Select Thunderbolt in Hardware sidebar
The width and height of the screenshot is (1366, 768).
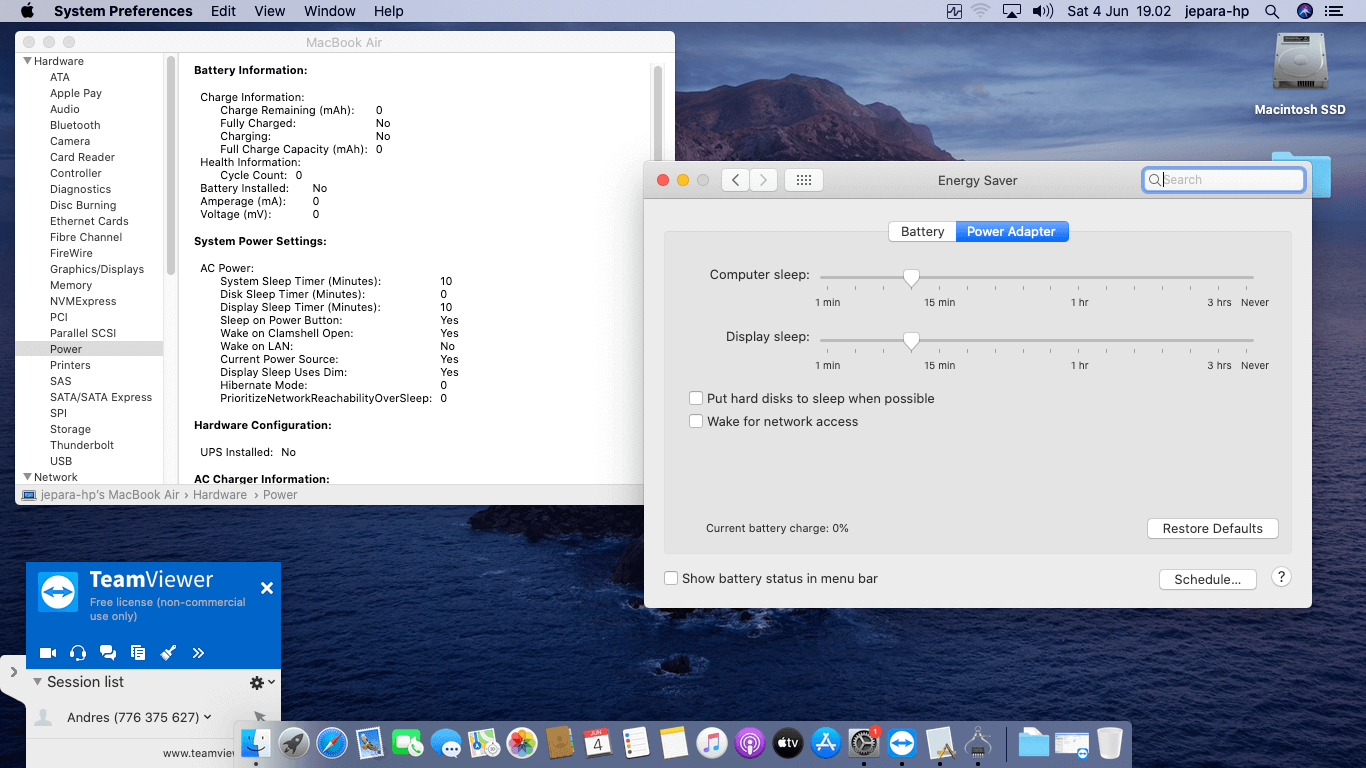point(82,445)
